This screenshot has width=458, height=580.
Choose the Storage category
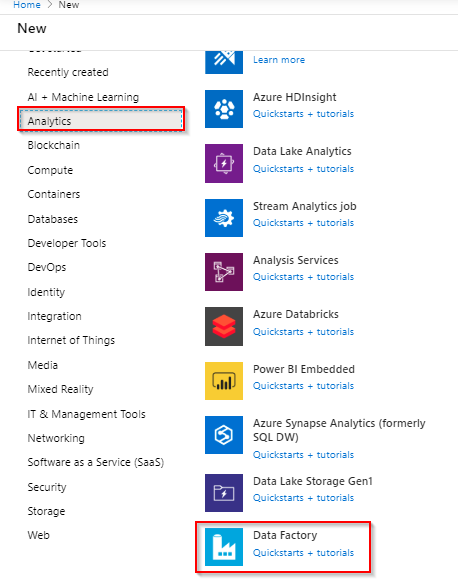(46, 511)
